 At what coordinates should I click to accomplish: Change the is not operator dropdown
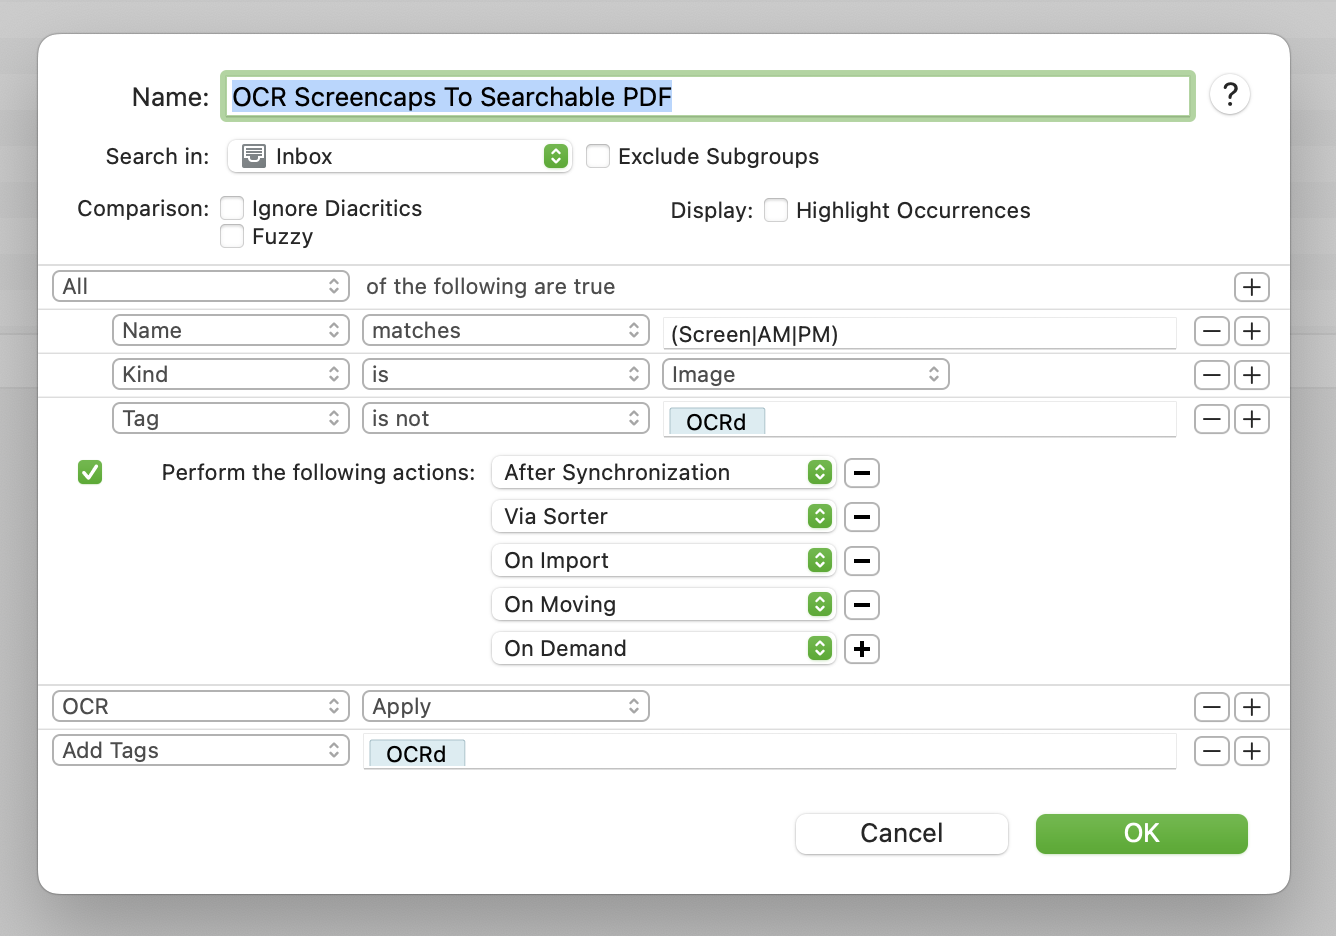click(506, 419)
